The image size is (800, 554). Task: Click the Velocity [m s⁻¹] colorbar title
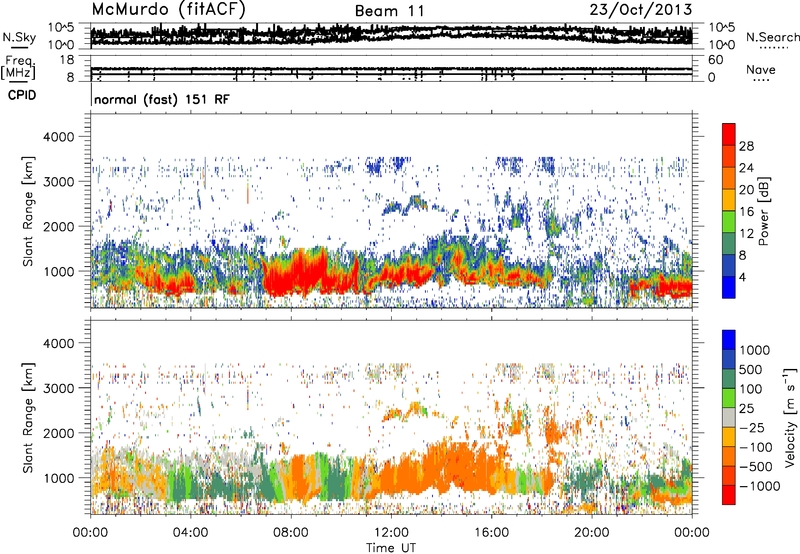(790, 417)
